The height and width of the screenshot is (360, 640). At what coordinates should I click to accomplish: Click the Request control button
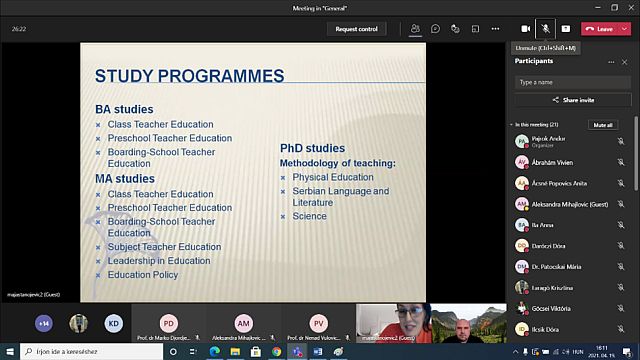point(356,29)
